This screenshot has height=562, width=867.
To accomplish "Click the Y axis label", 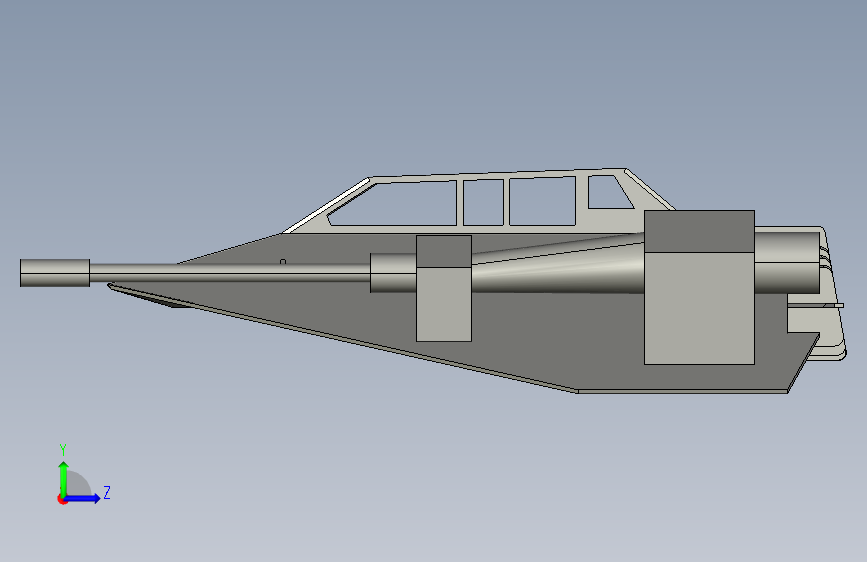I will [x=63, y=450].
